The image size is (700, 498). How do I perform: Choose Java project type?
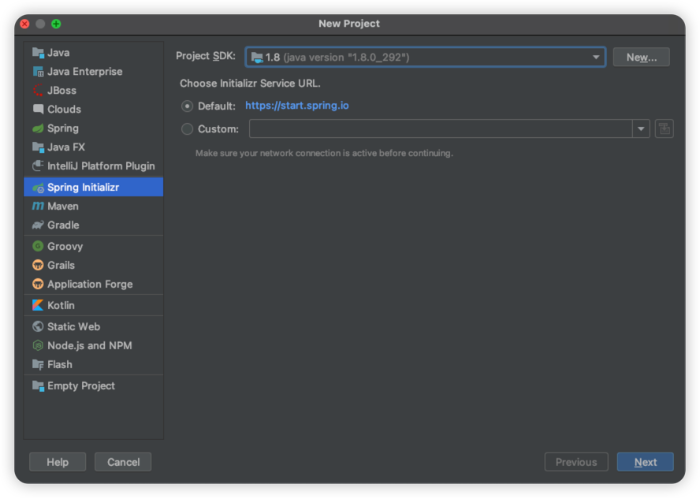(94, 53)
